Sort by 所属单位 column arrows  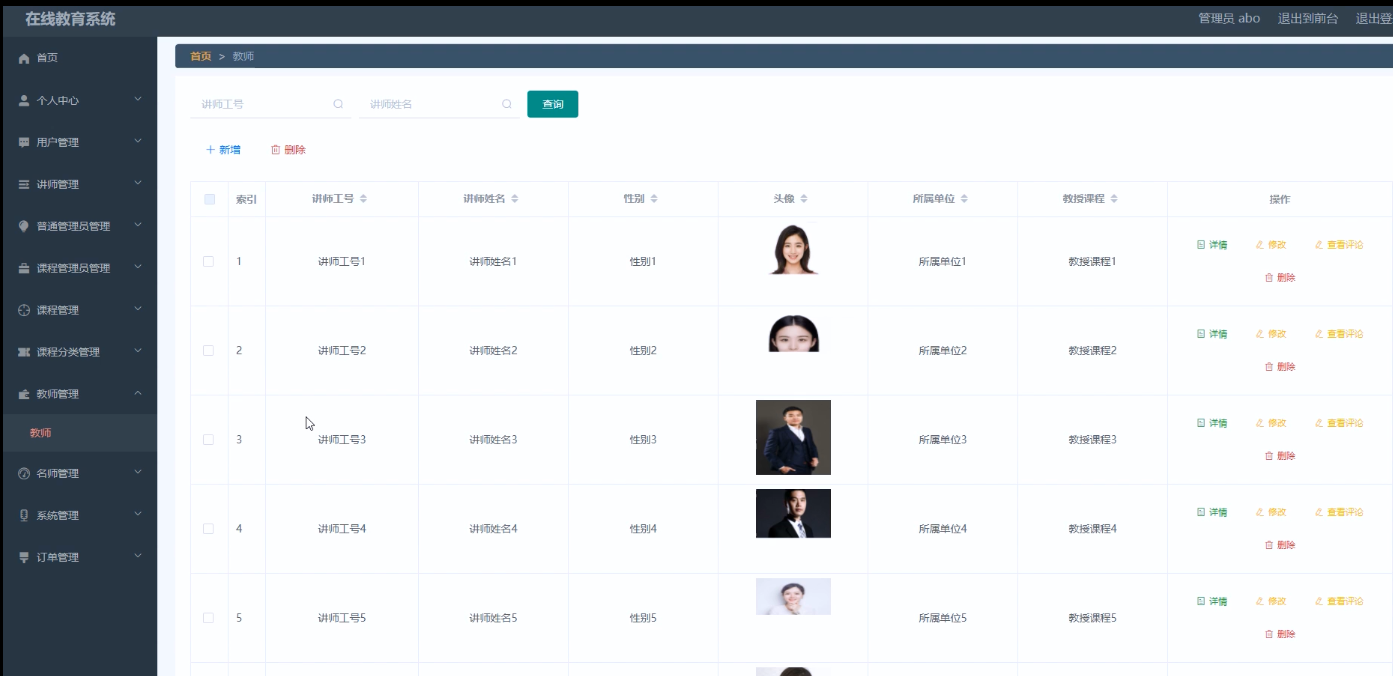tap(964, 199)
